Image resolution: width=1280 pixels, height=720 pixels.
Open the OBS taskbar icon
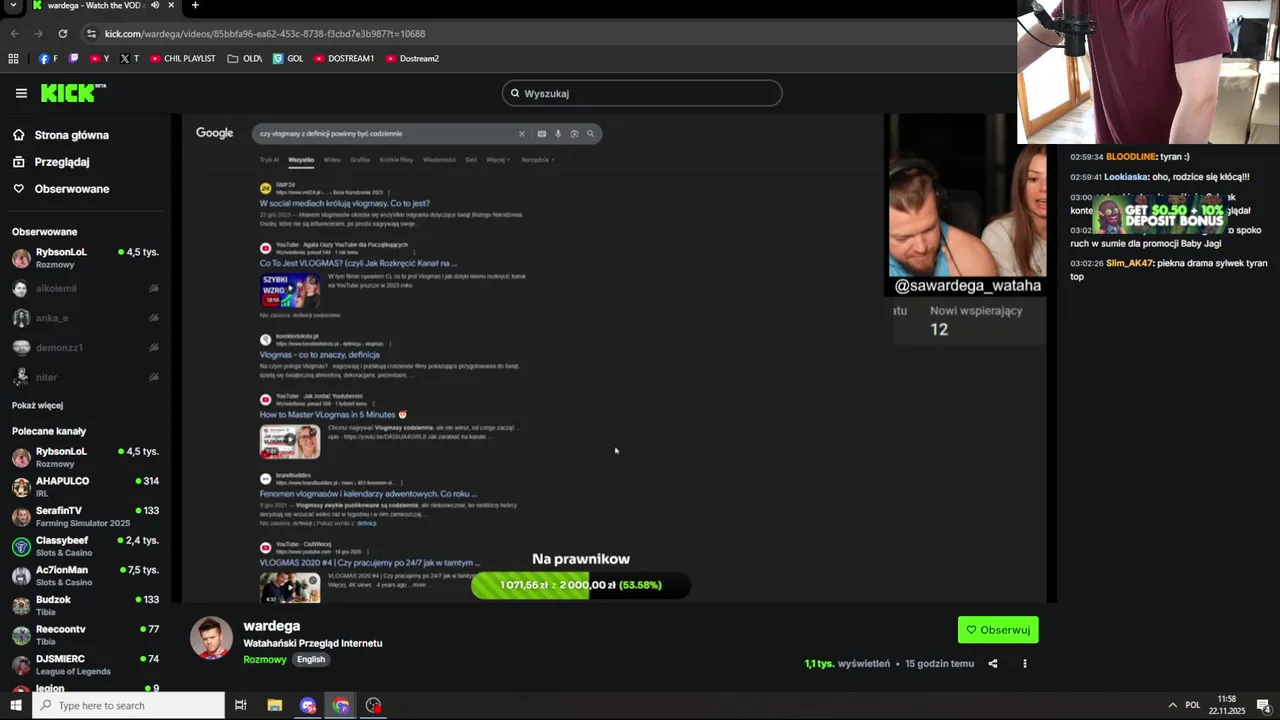point(374,705)
